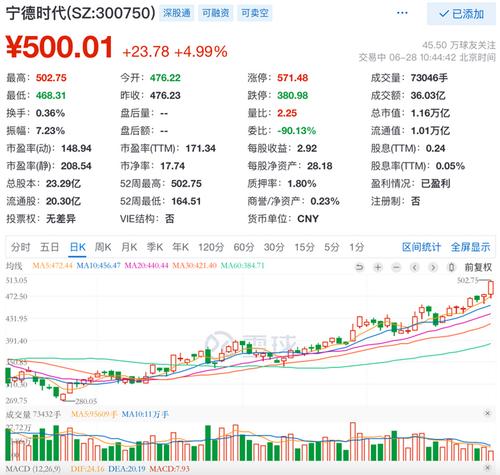Screen dimensions: 500x475
Task: Click the MA5:472.44 legend entry
Action: coord(52,266)
